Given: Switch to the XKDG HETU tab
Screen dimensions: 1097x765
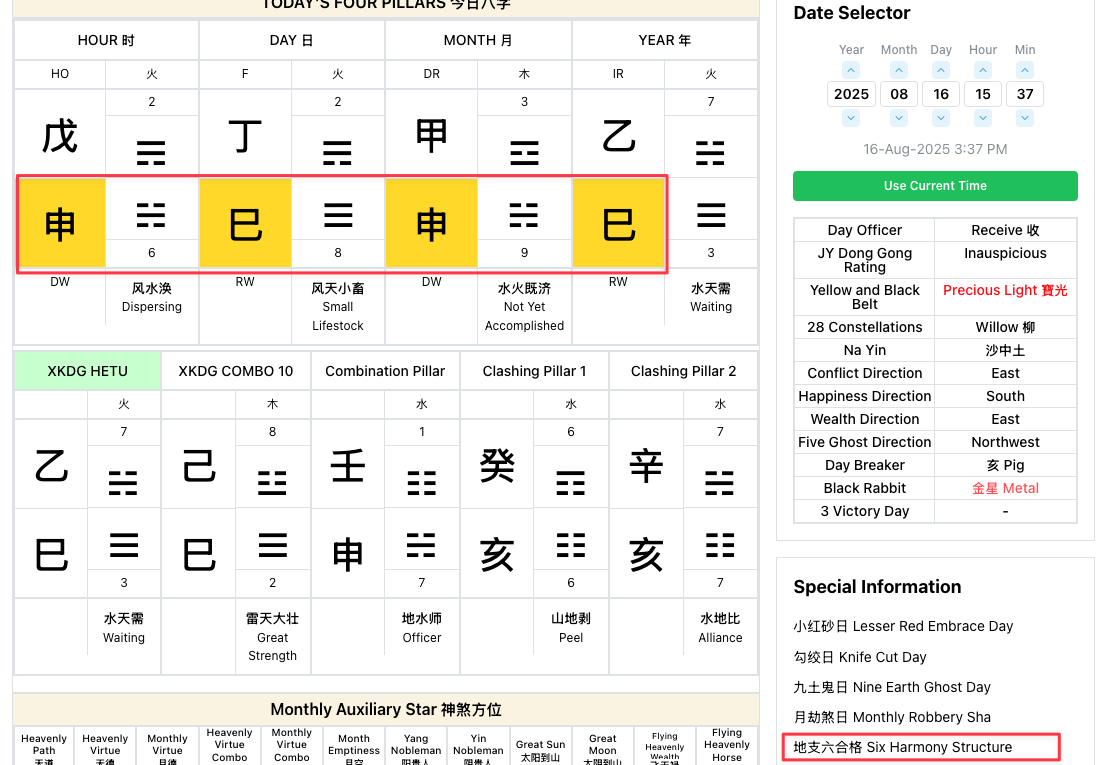Looking at the screenshot, I should tap(87, 371).
